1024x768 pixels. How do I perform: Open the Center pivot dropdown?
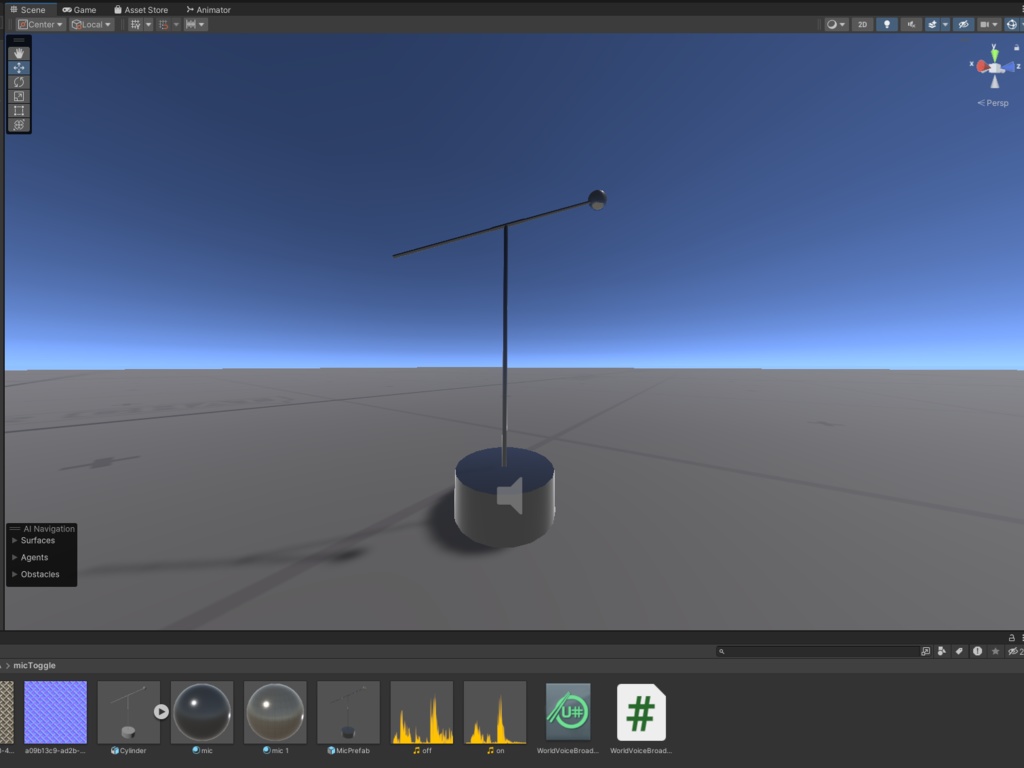[x=40, y=24]
